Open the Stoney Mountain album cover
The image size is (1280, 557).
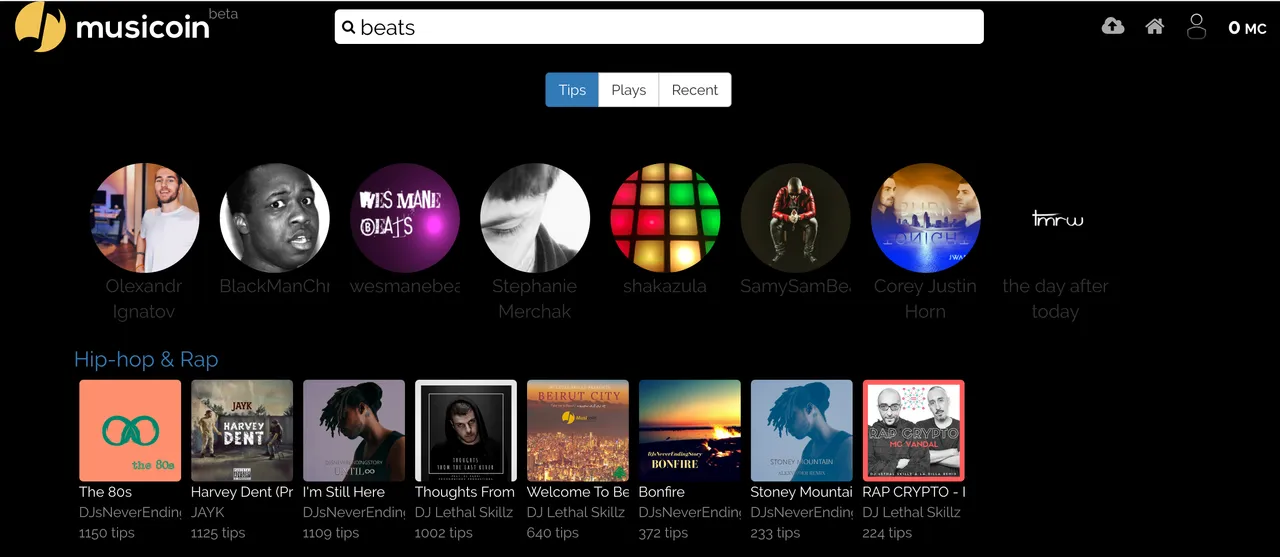(x=802, y=431)
